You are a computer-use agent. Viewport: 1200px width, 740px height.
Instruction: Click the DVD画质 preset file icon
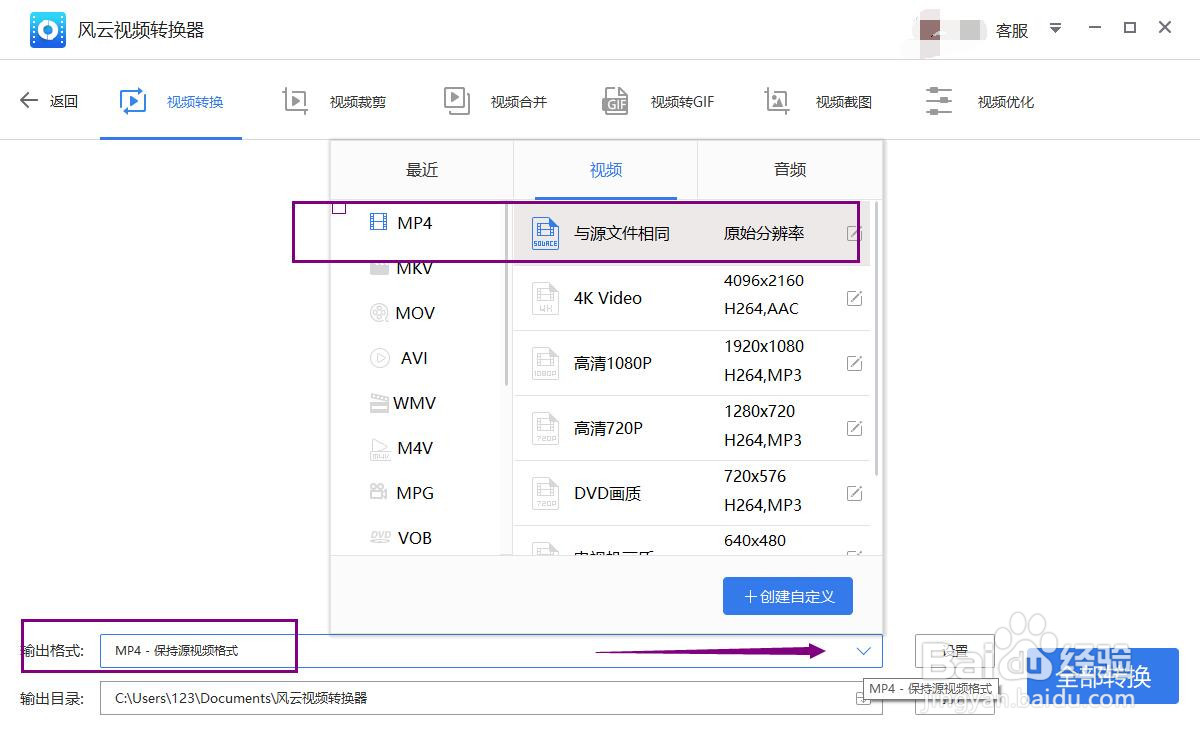[545, 493]
